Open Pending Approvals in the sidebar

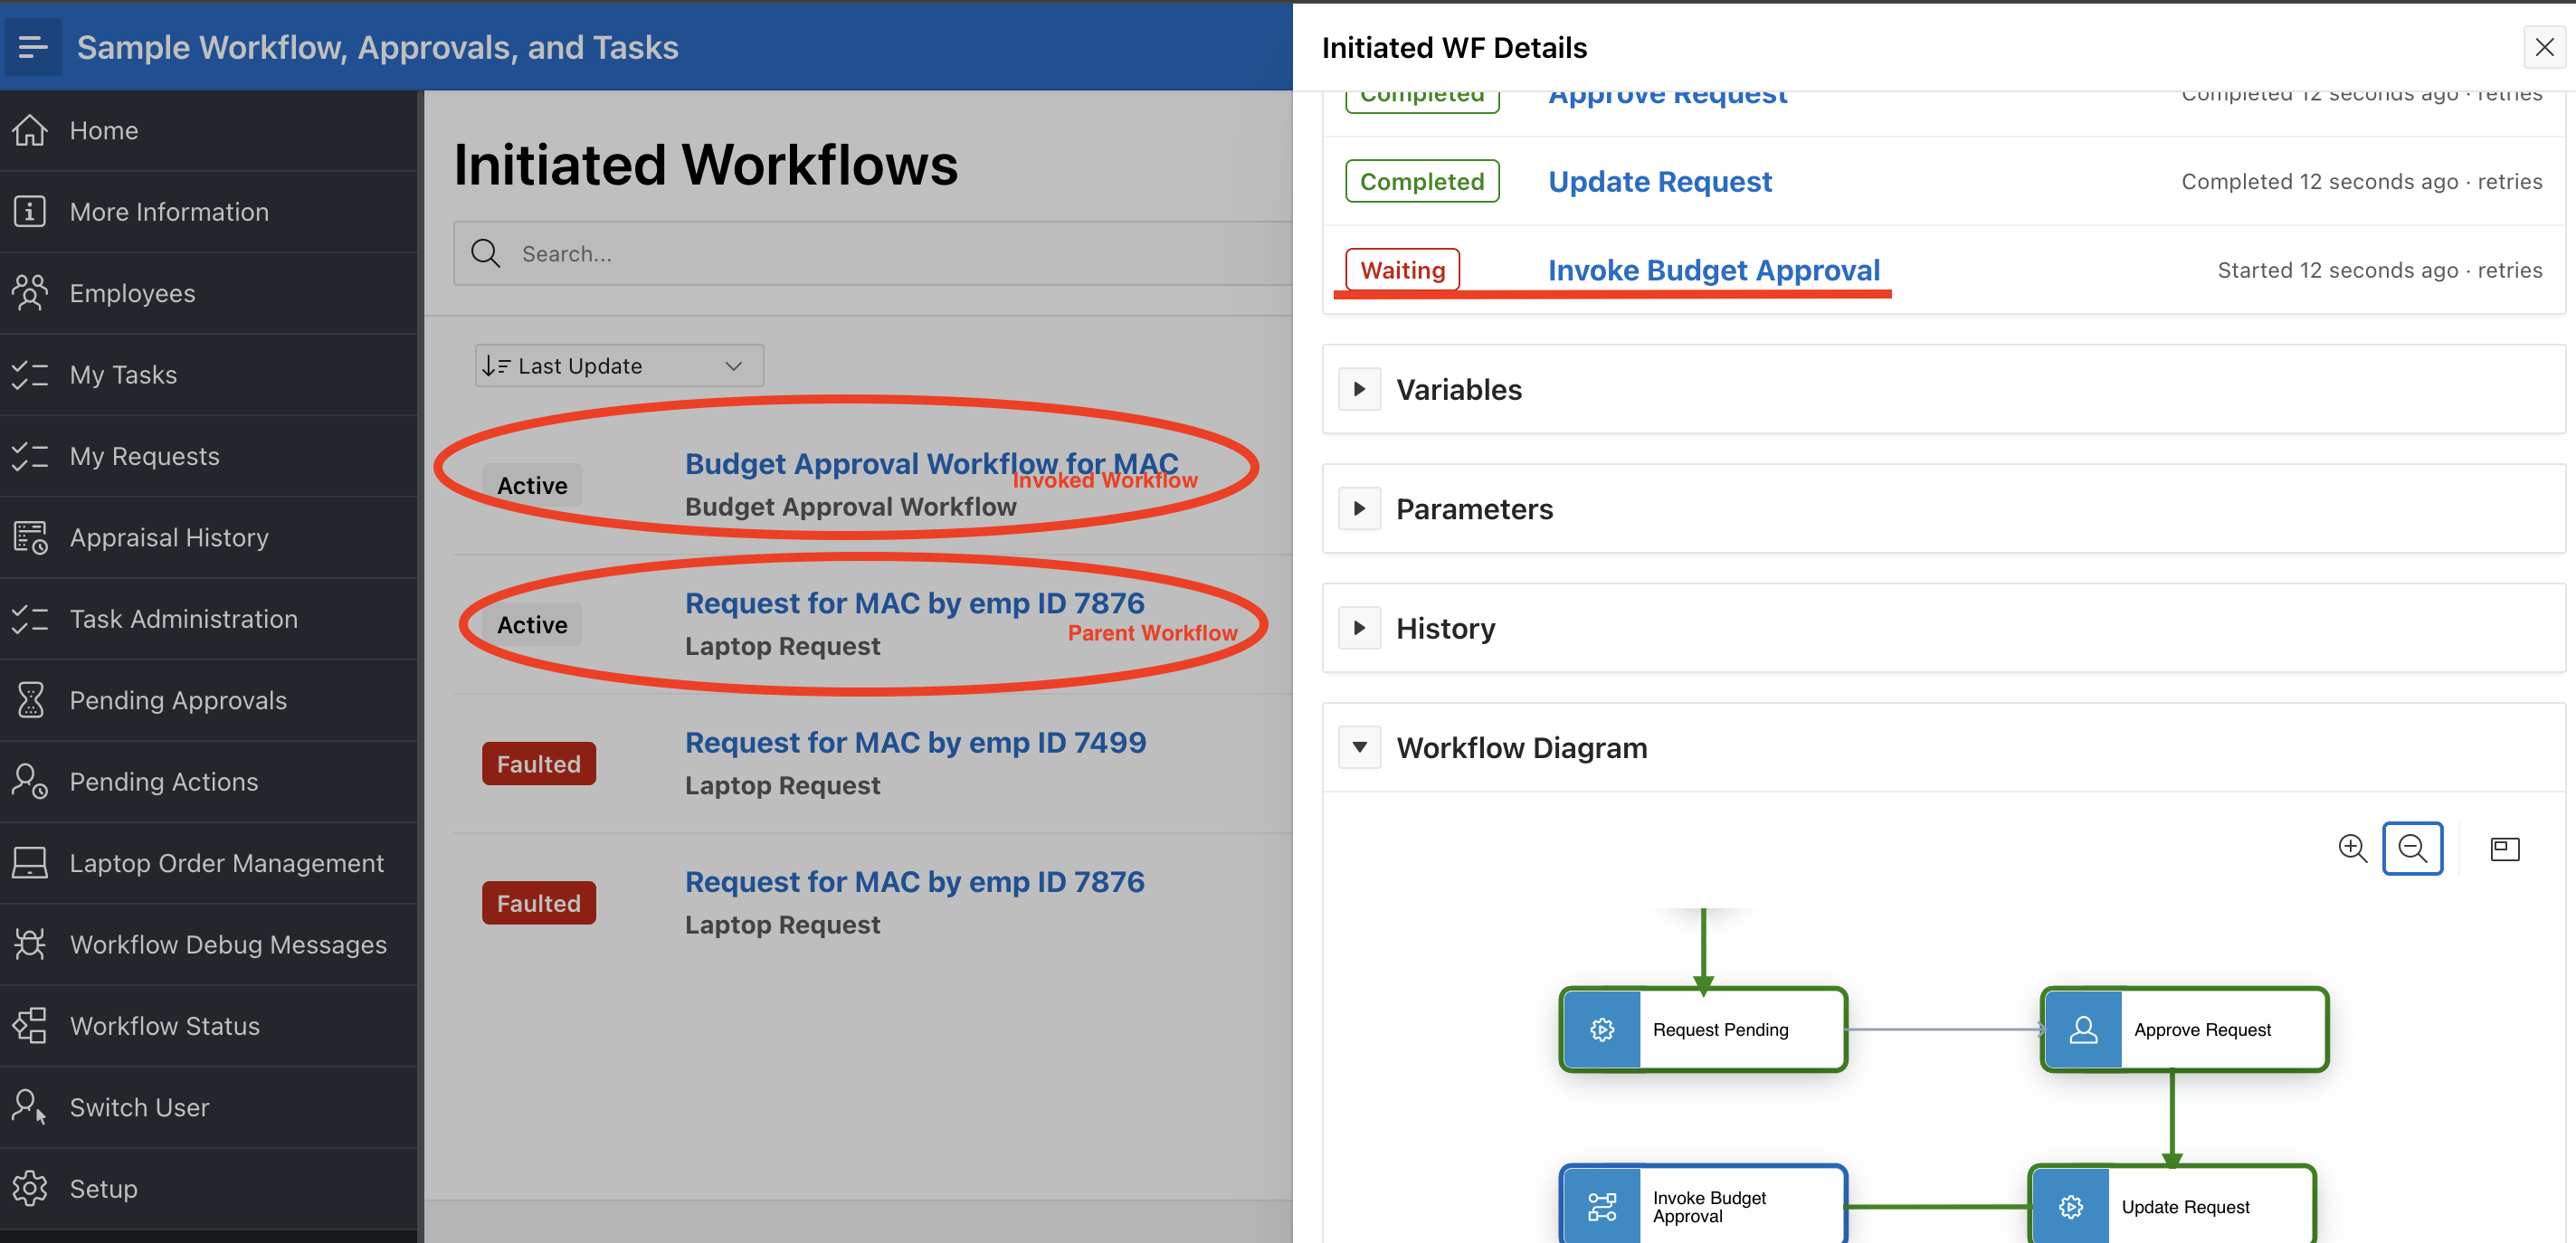(178, 700)
